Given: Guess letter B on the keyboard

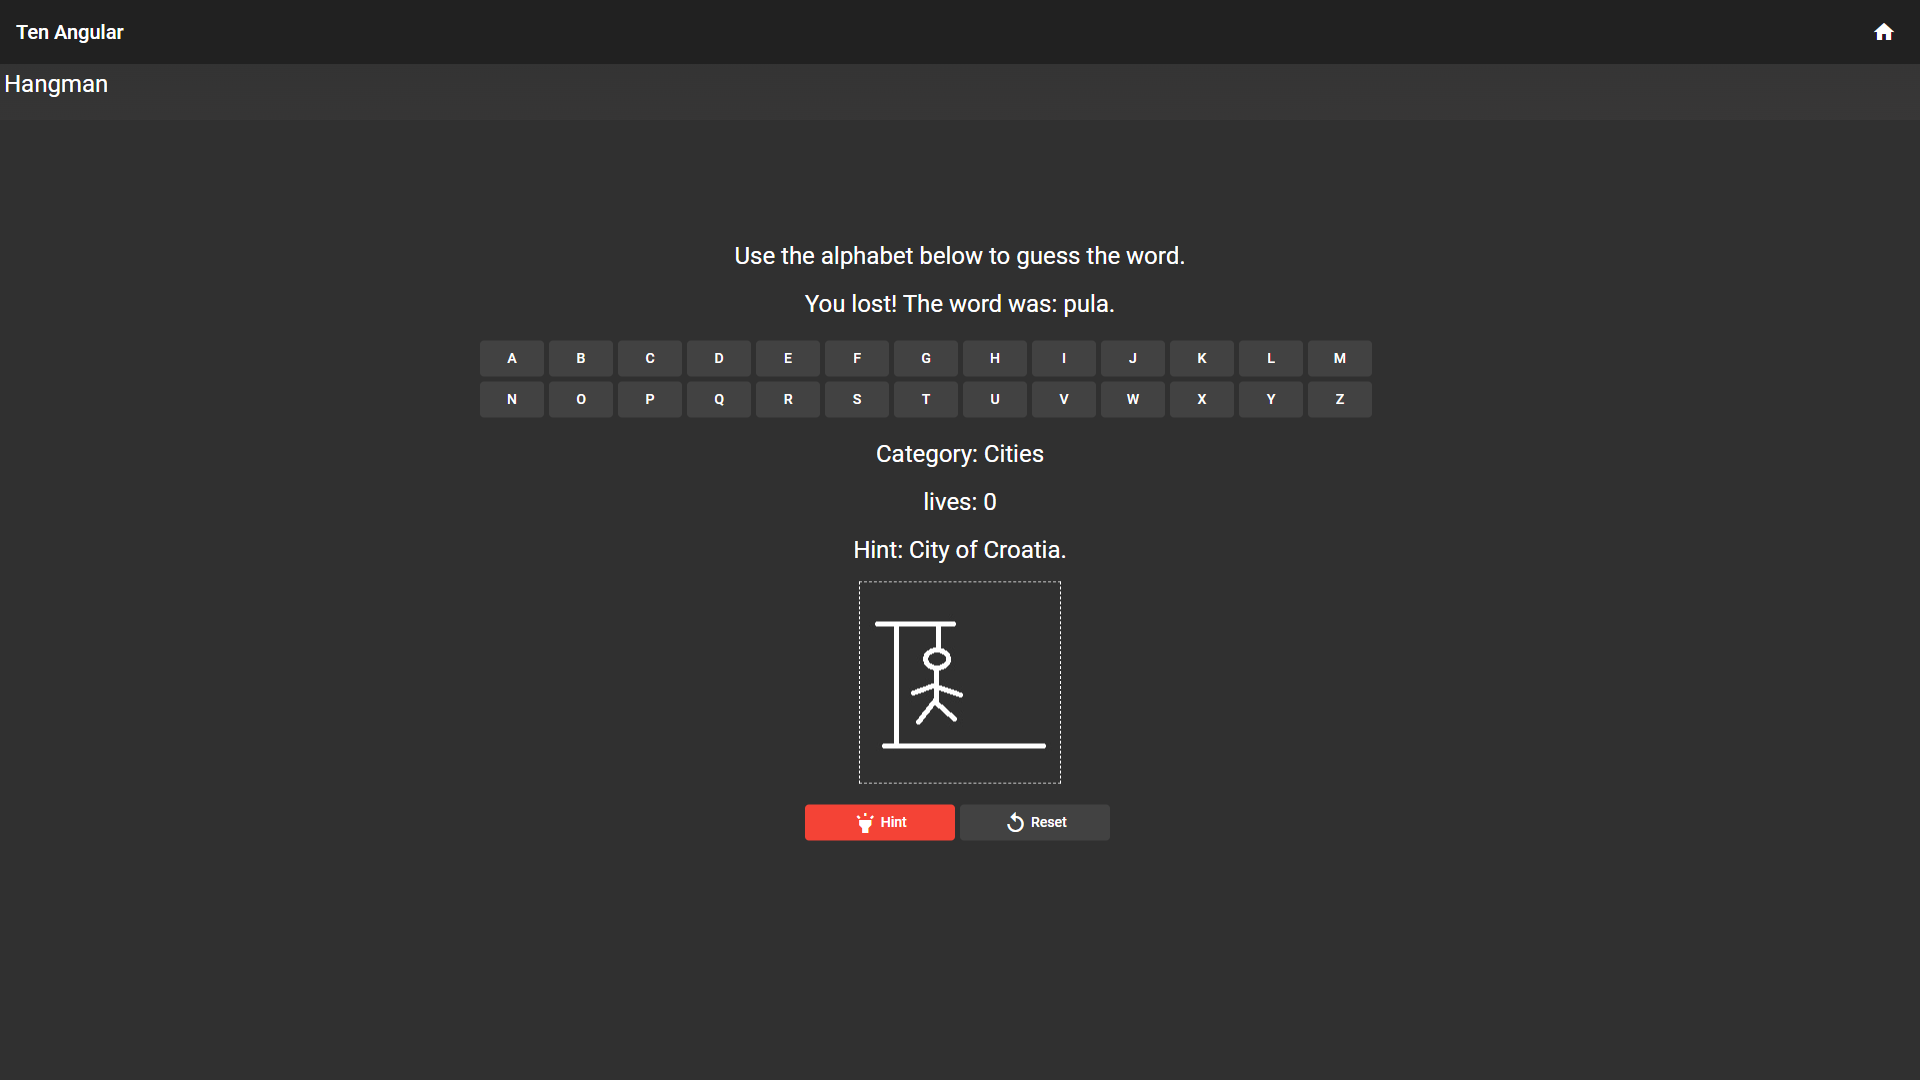Looking at the screenshot, I should point(581,358).
